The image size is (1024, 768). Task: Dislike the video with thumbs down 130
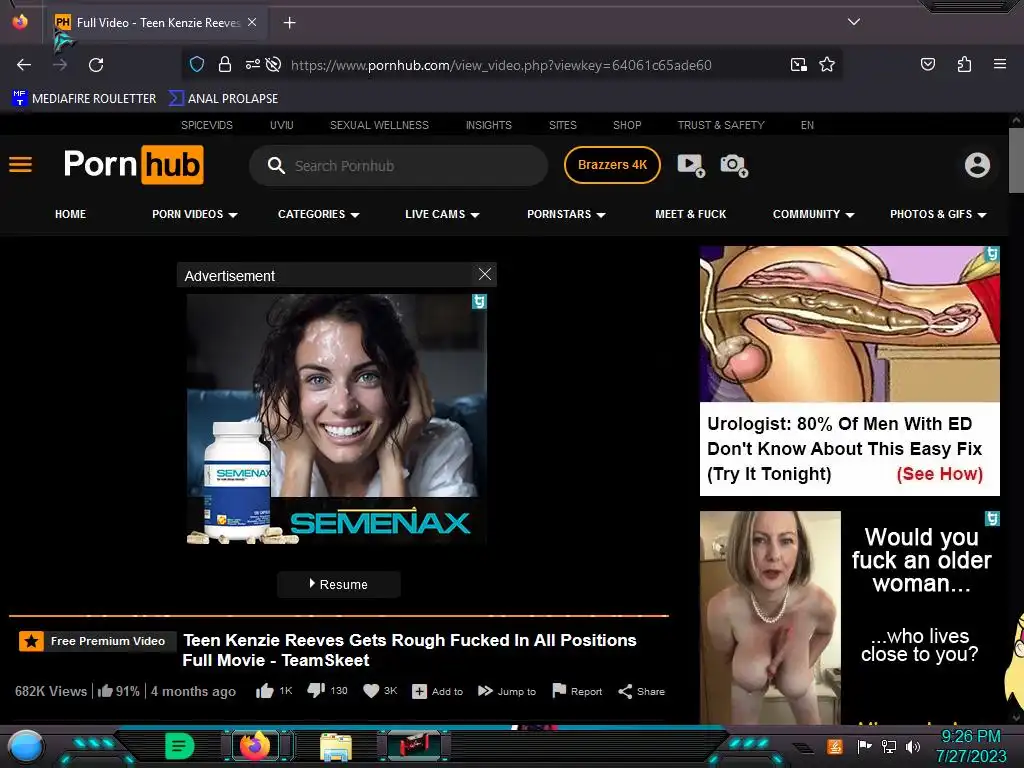click(327, 691)
